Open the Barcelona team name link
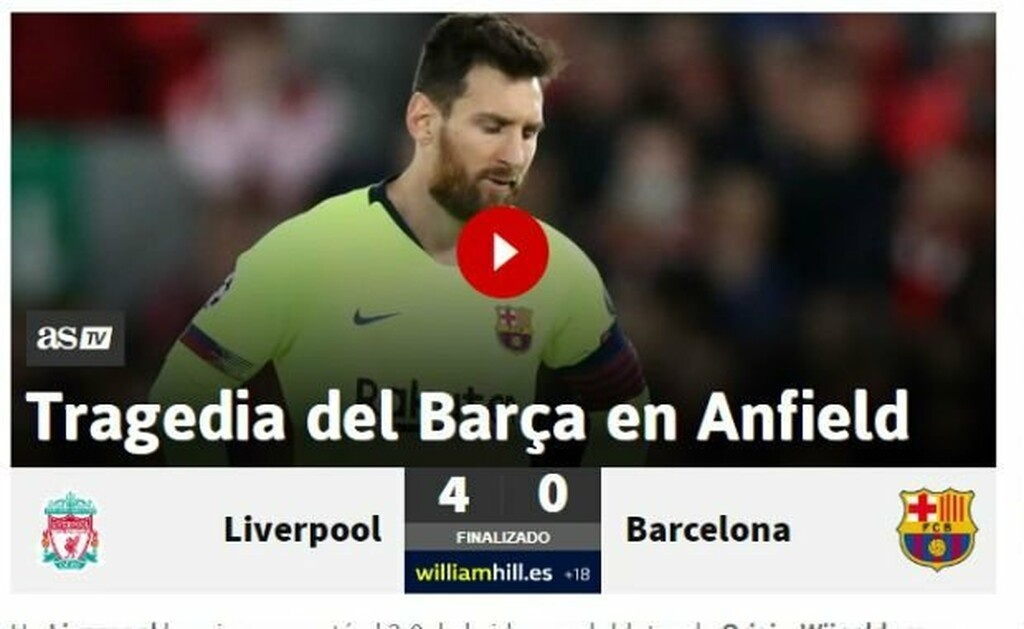This screenshot has width=1024, height=629. coord(708,530)
